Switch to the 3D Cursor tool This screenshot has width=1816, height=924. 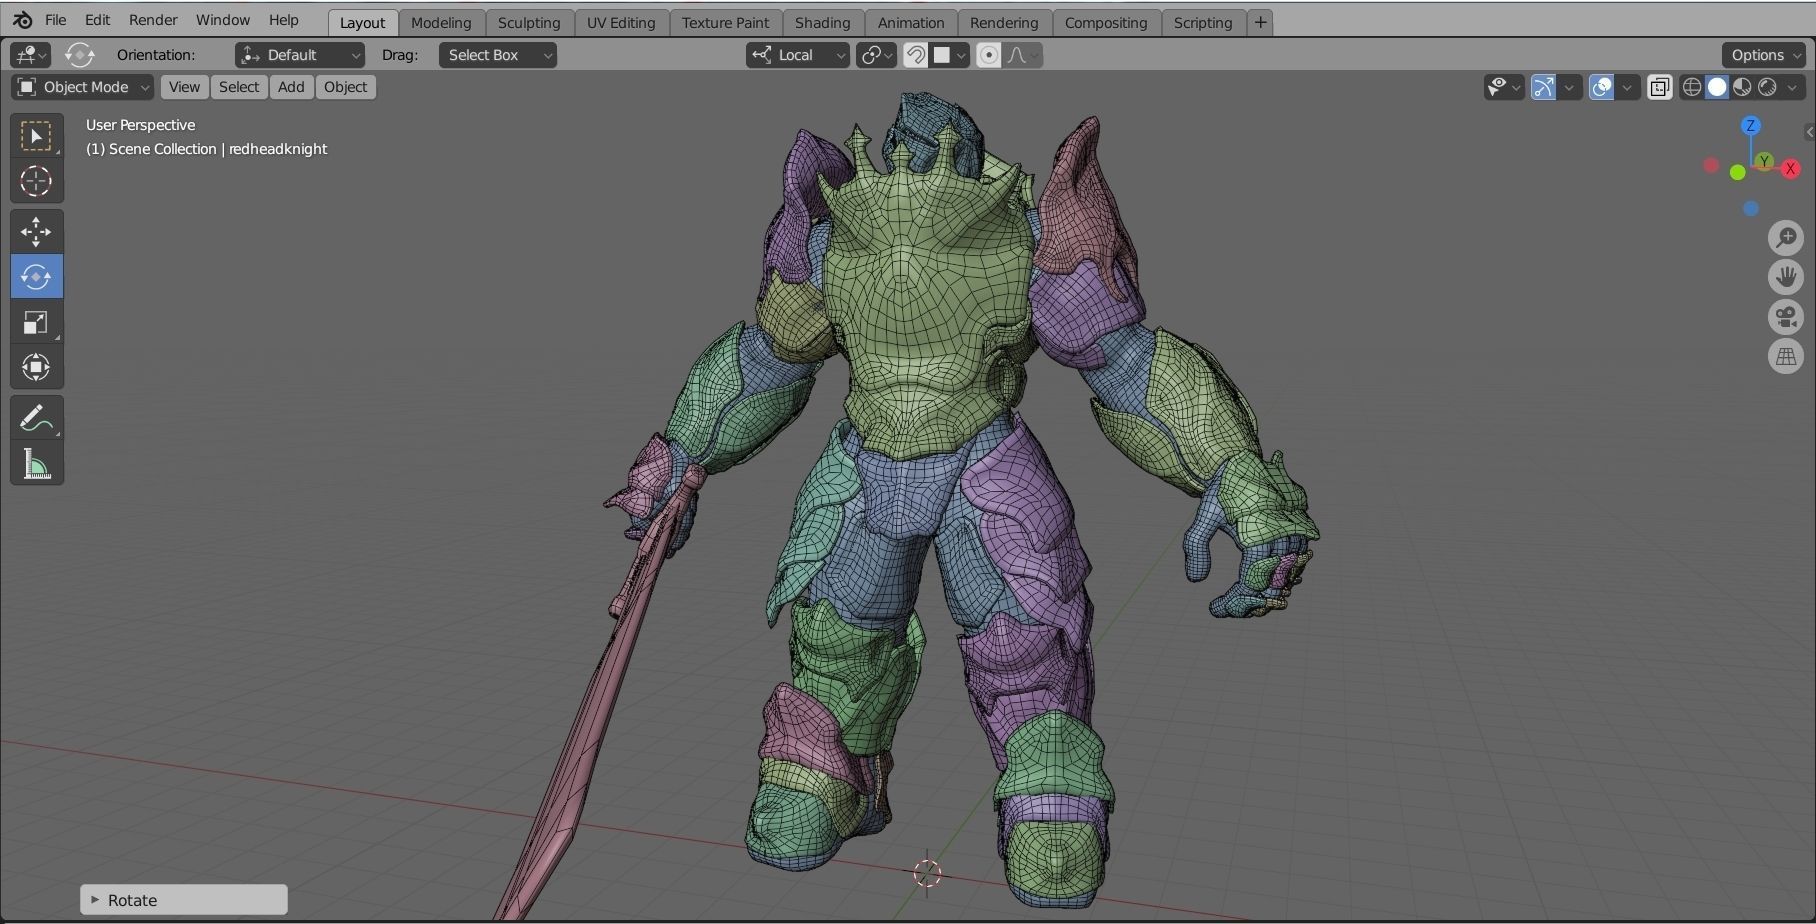(x=37, y=181)
